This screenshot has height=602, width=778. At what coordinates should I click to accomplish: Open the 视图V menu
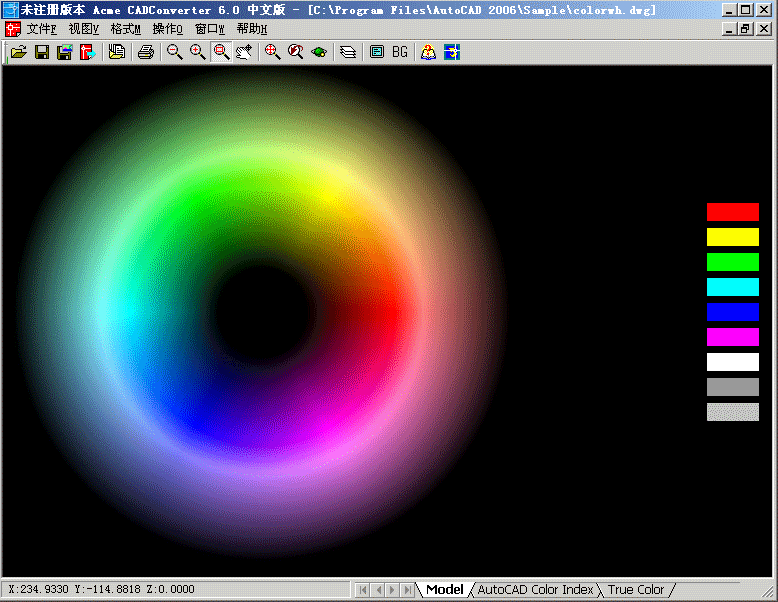point(84,29)
